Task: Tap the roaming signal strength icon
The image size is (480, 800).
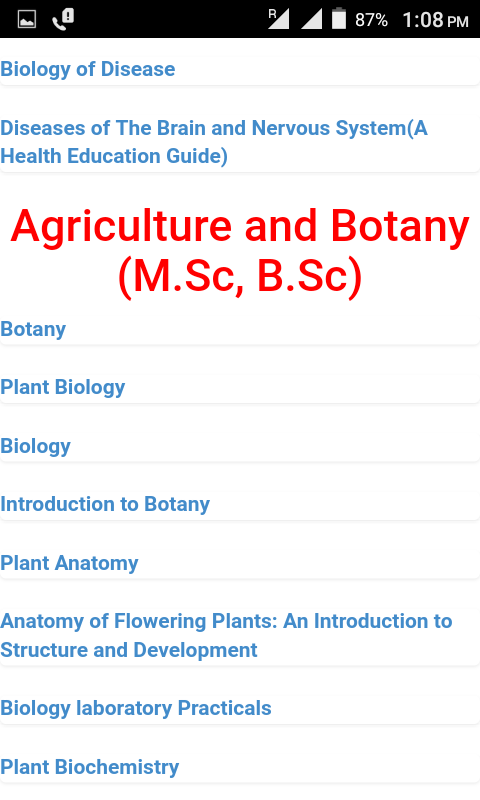Action: click(x=279, y=19)
